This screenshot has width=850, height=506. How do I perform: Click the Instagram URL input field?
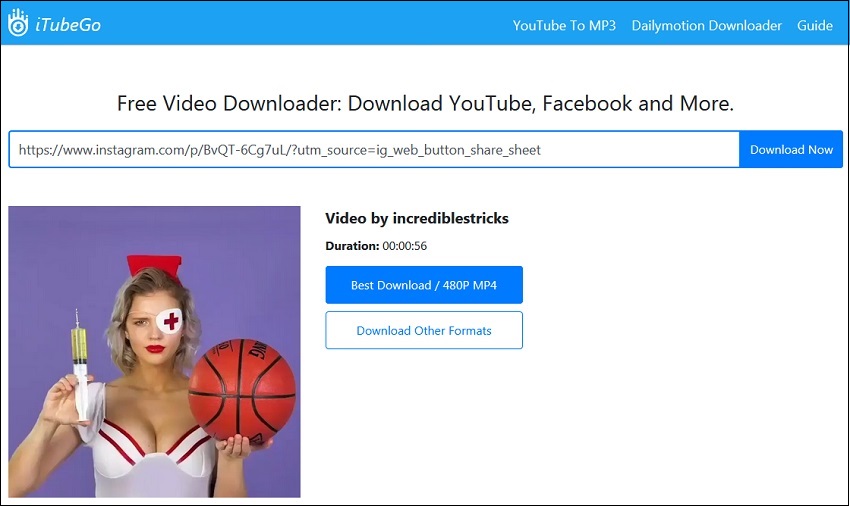click(374, 149)
